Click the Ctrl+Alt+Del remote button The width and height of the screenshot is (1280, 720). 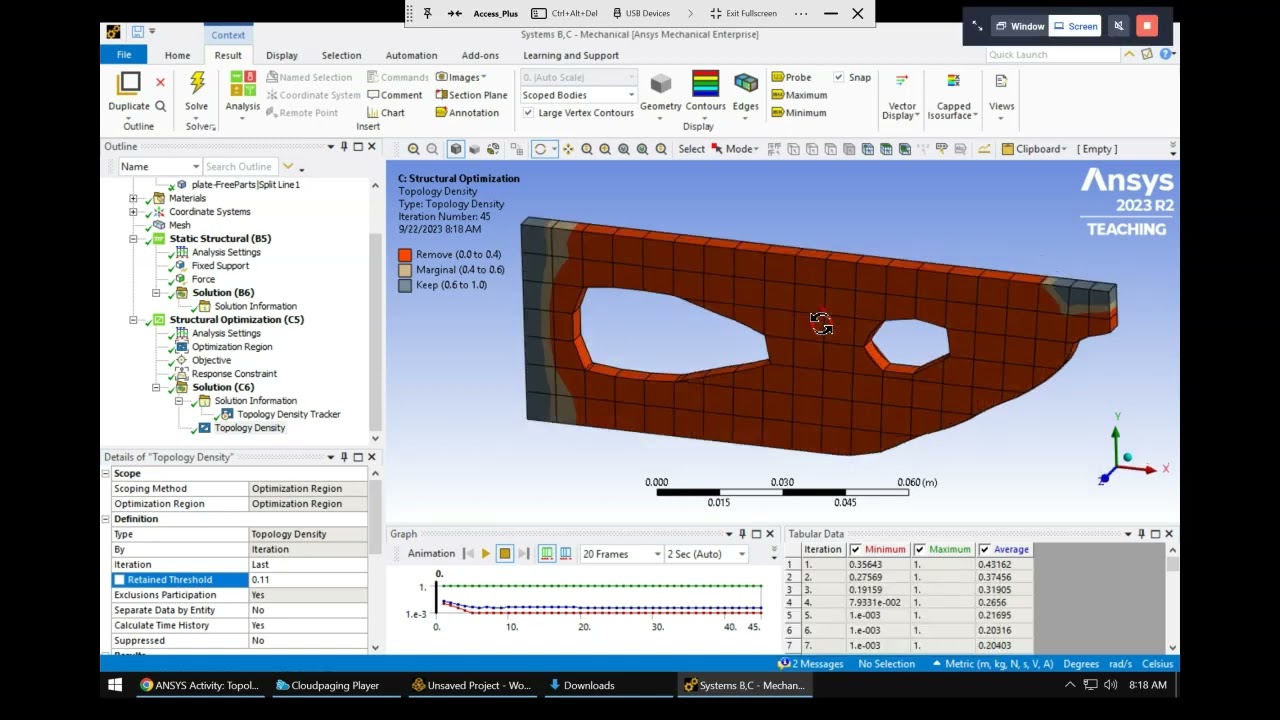tap(566, 14)
